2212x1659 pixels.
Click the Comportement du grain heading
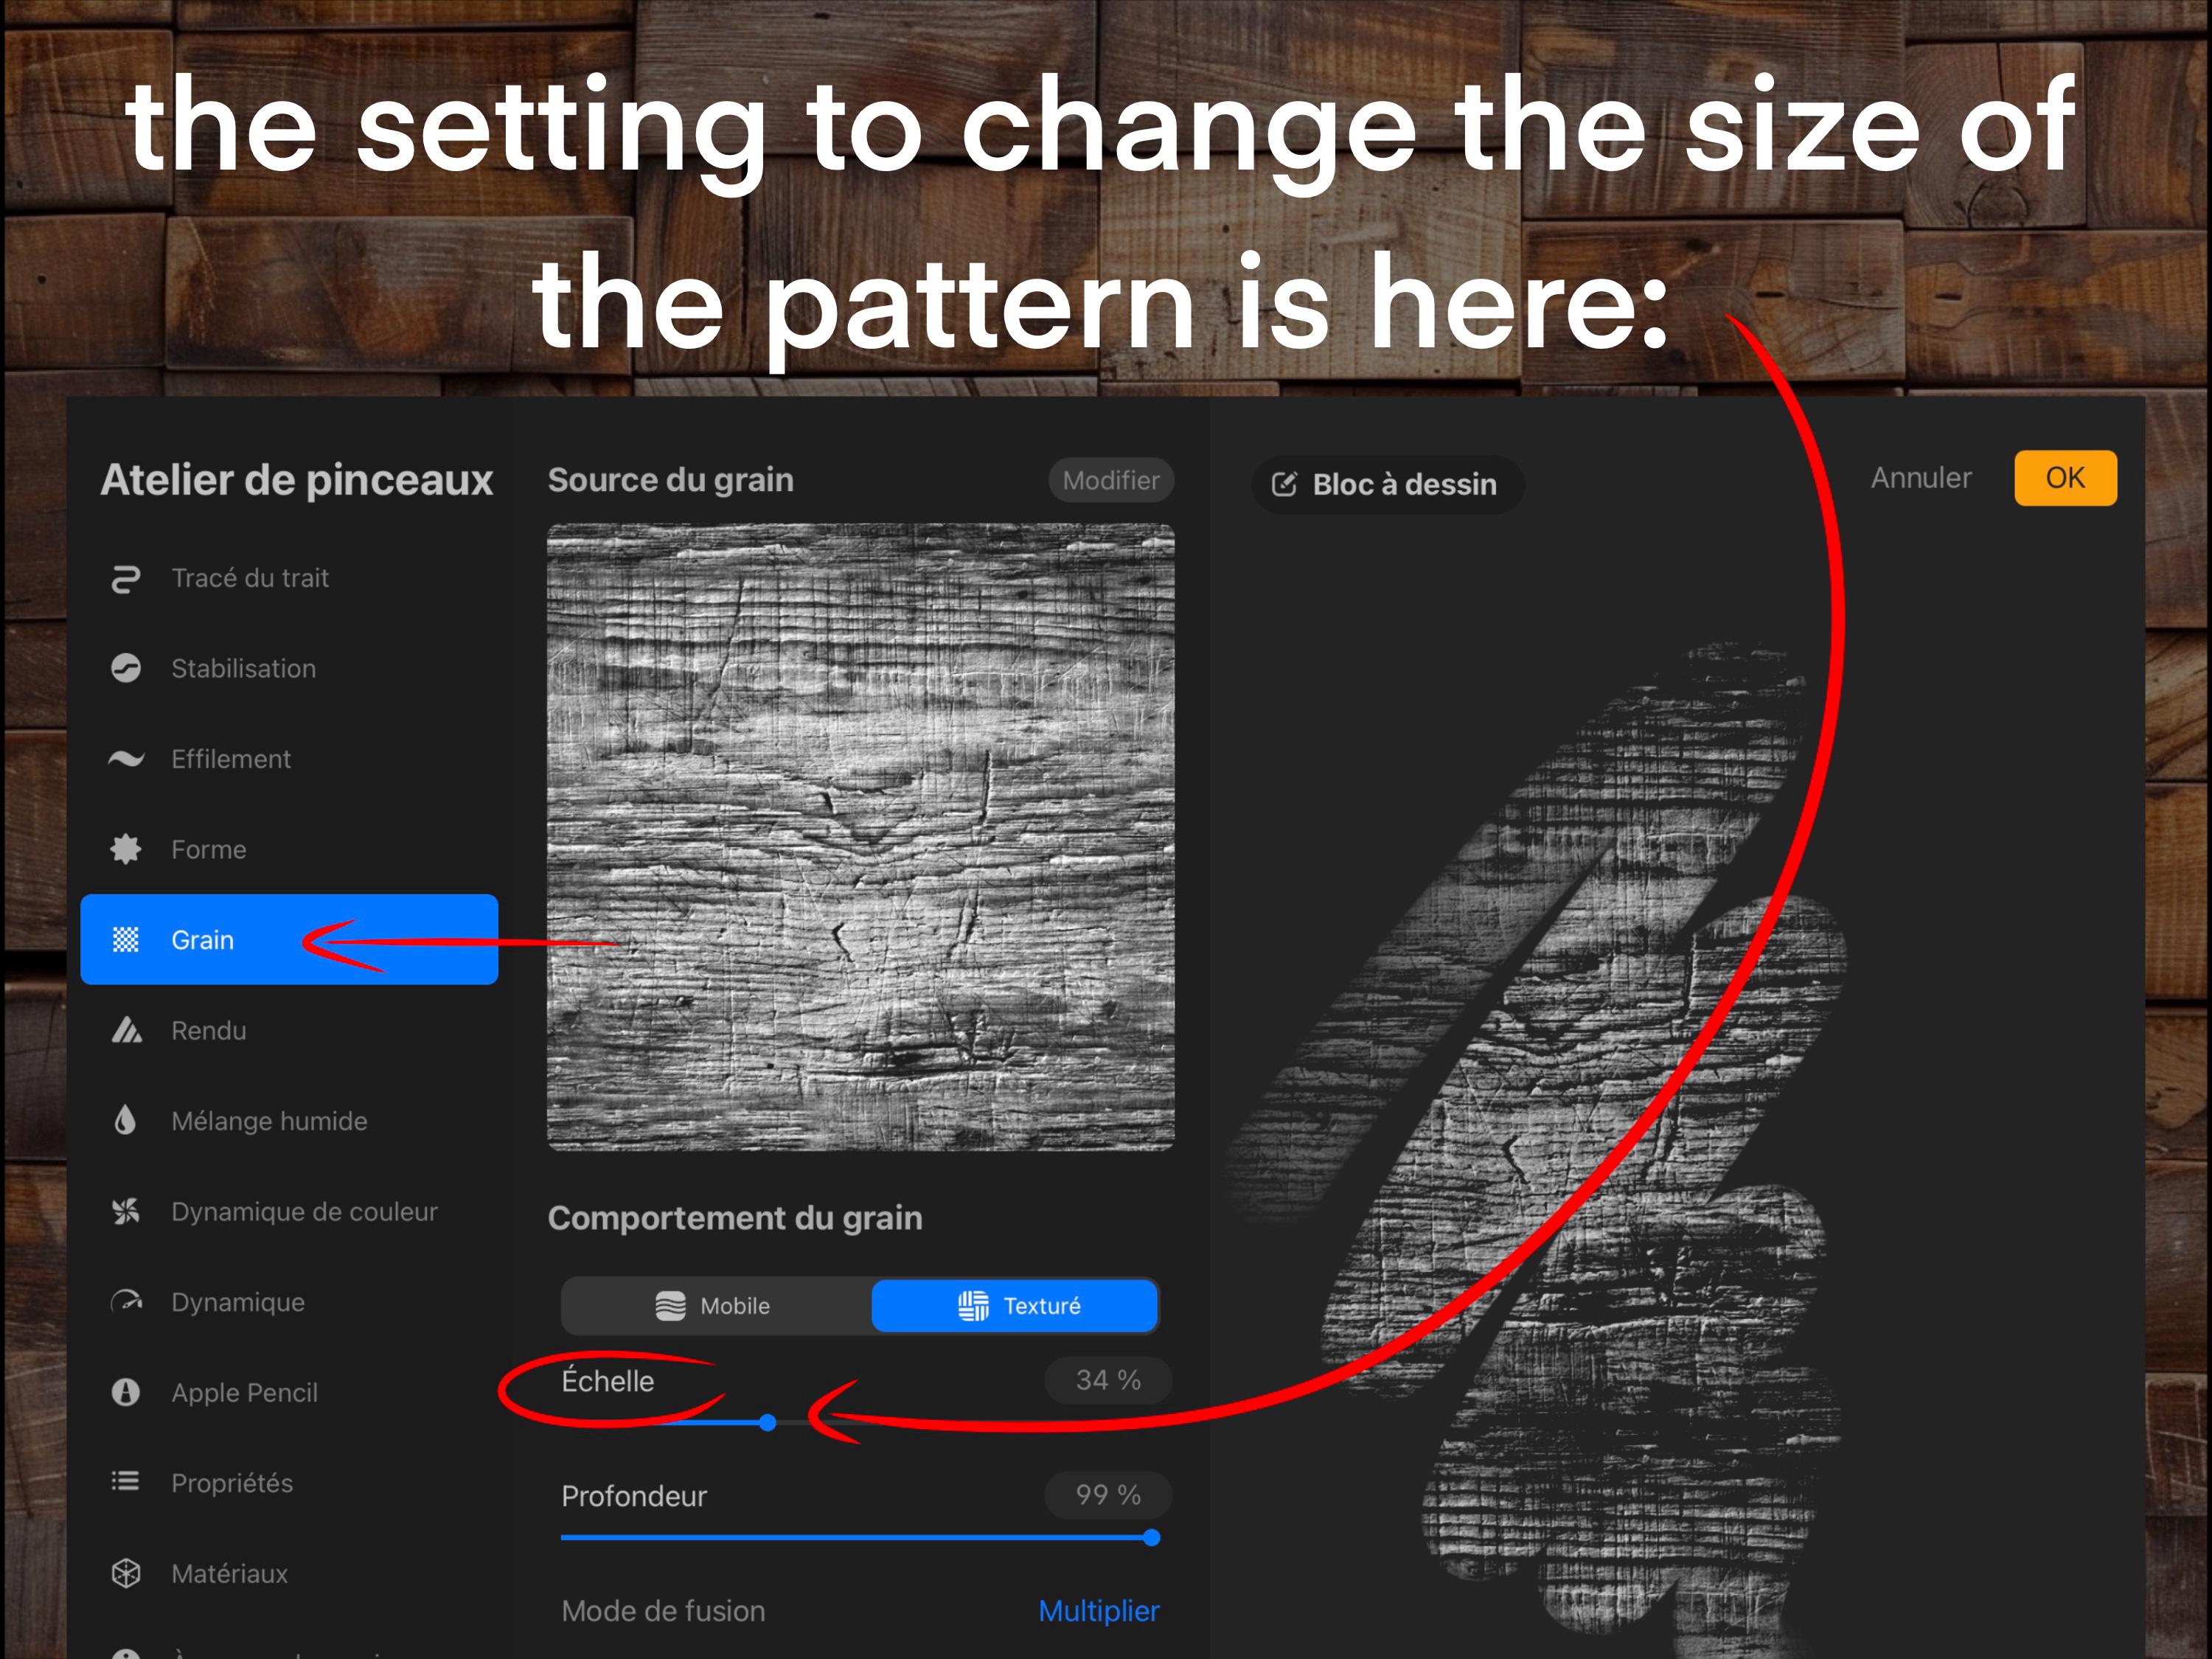[735, 1218]
